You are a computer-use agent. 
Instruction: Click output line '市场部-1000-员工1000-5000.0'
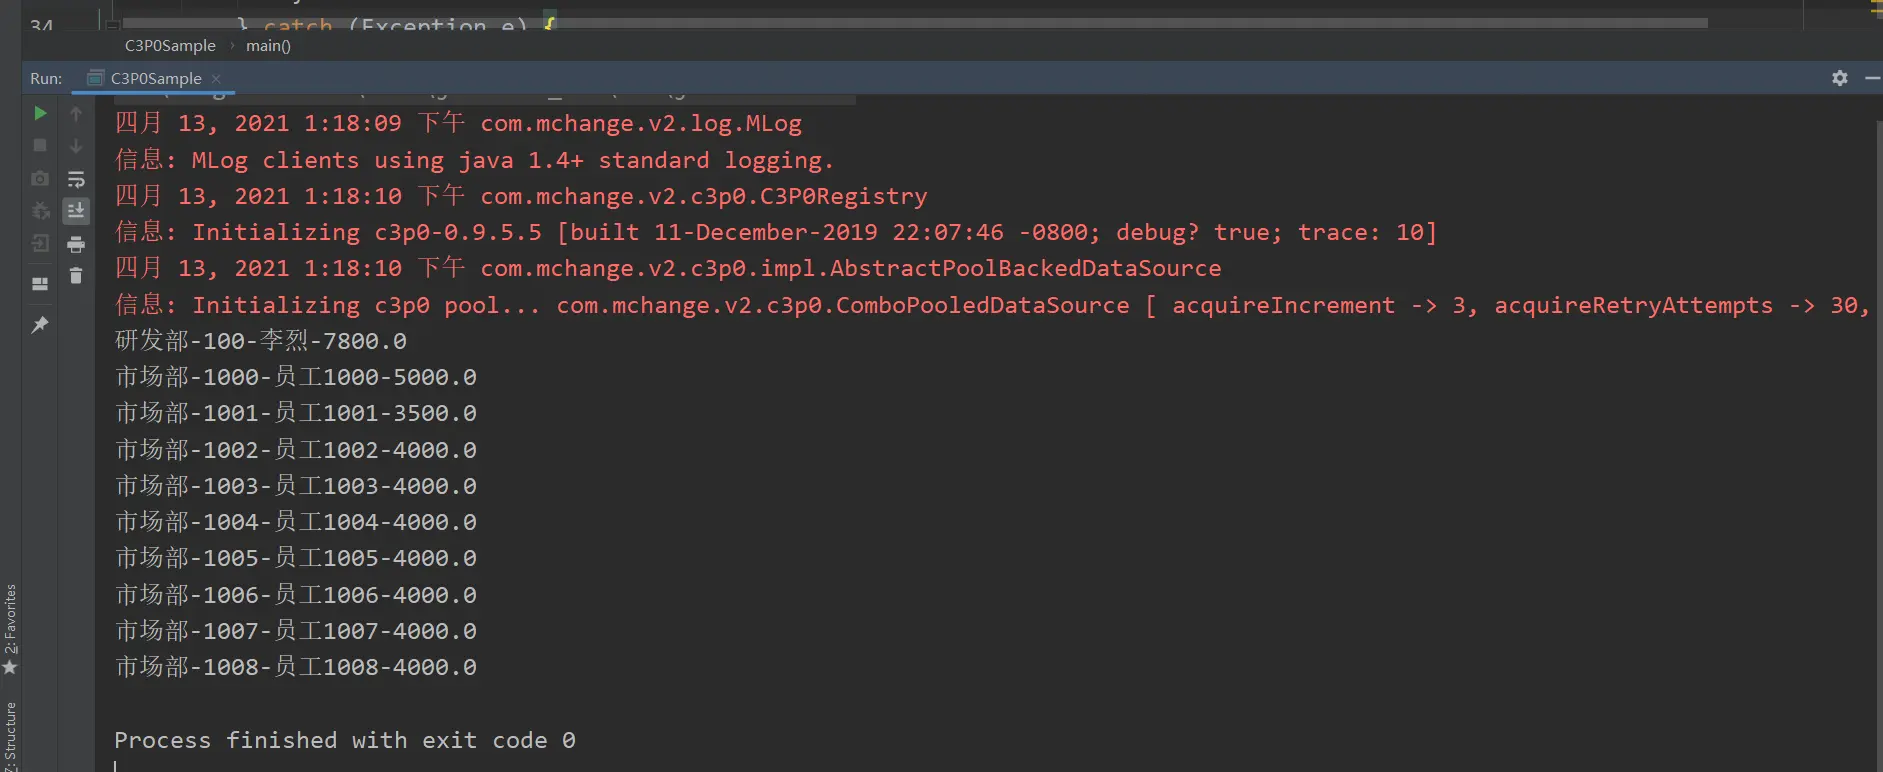point(296,377)
